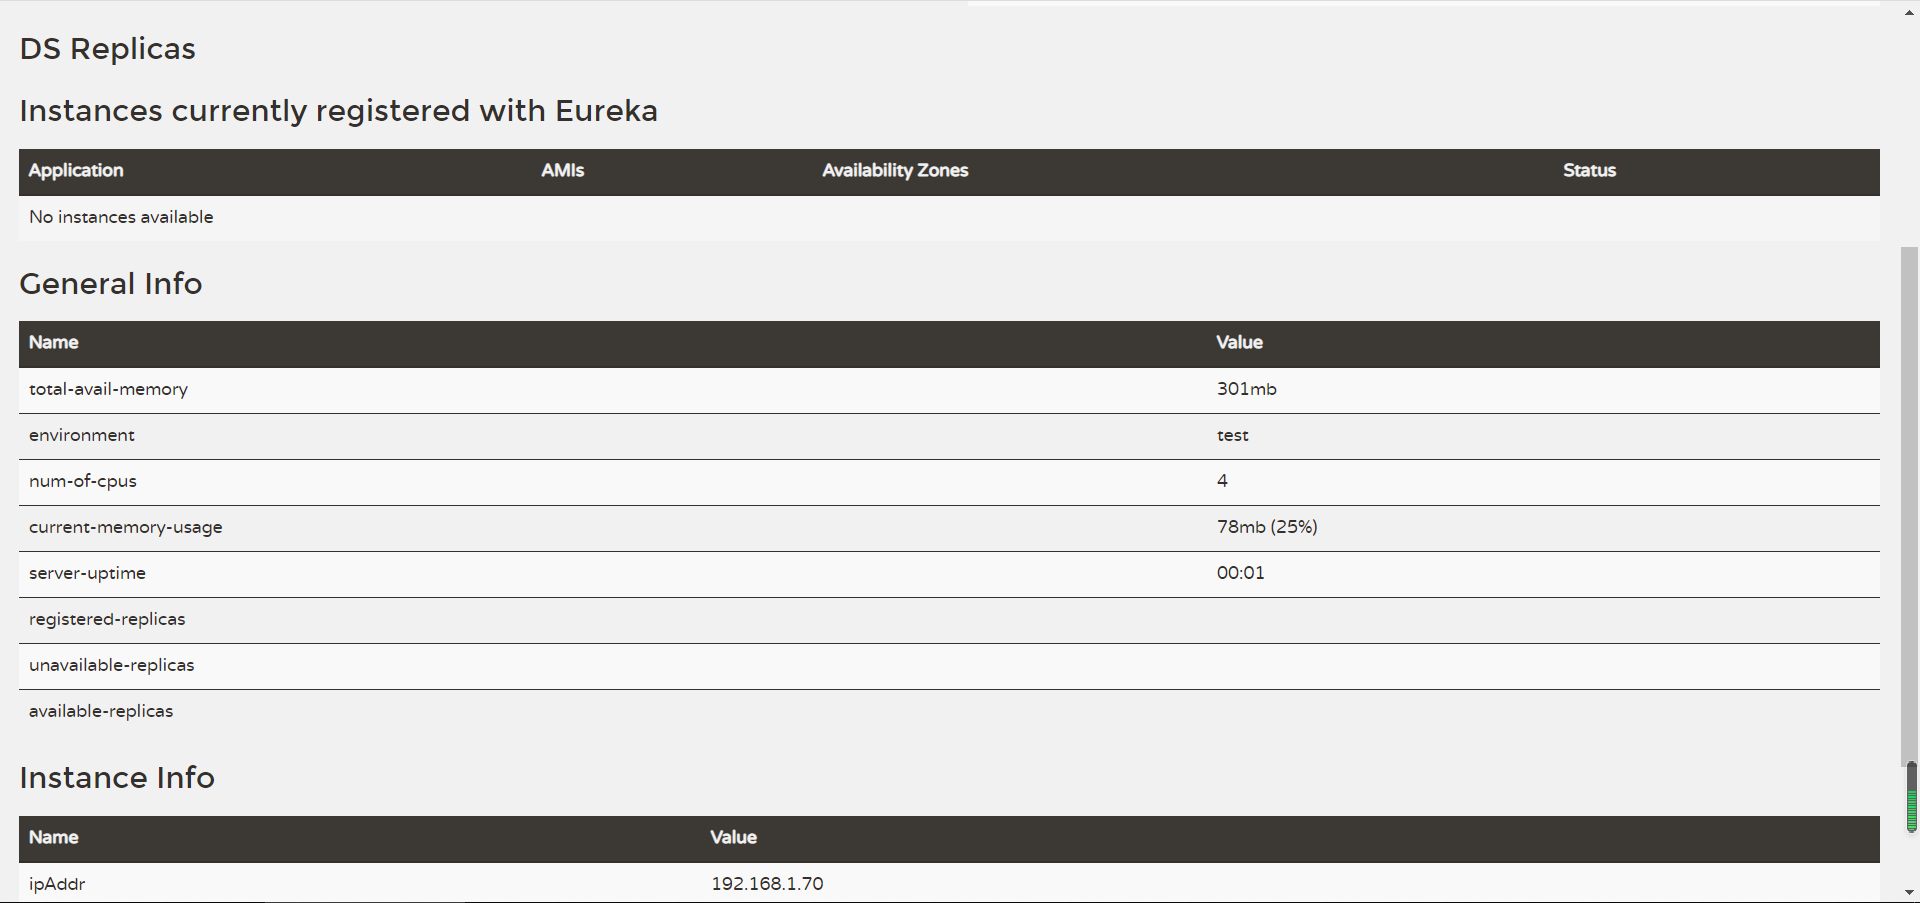Click the AMIs column header
The image size is (1920, 903).
tap(563, 171)
